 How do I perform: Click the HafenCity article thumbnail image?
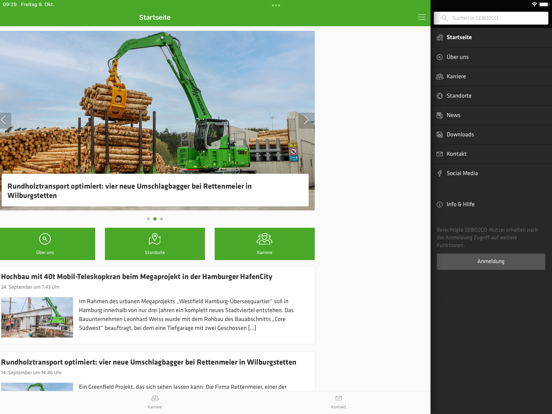[37, 317]
